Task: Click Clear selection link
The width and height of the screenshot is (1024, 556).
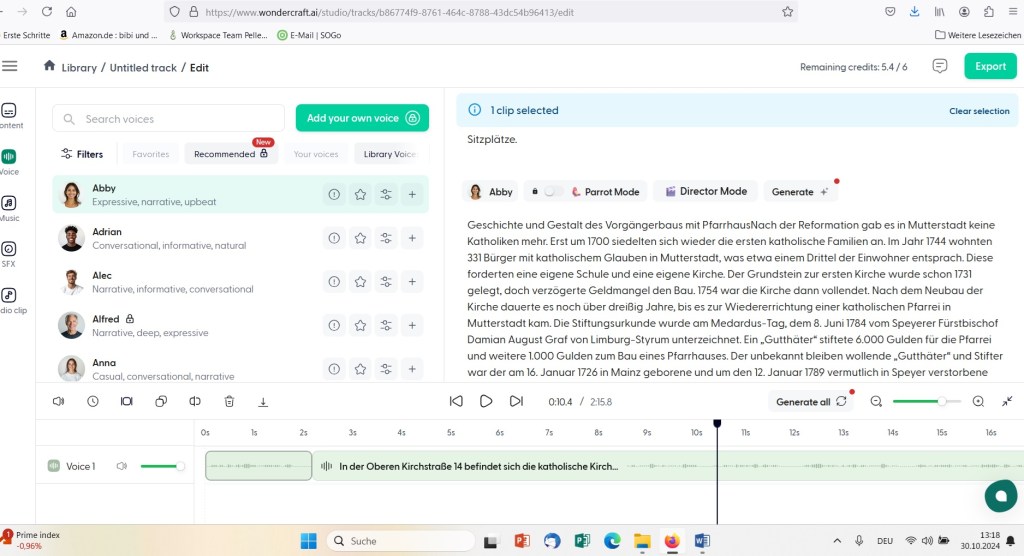Action: pos(978,111)
